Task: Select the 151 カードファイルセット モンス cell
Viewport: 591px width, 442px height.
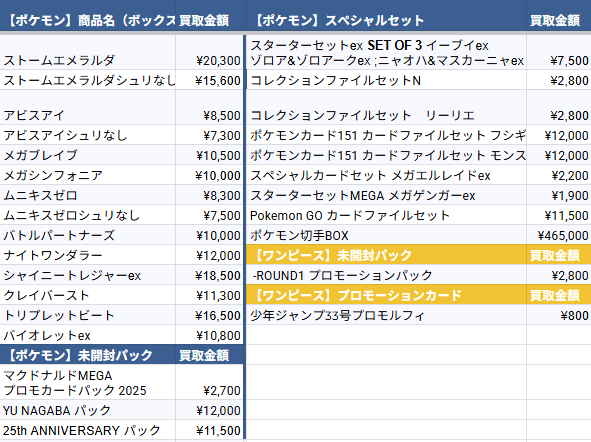Action: 386,155
